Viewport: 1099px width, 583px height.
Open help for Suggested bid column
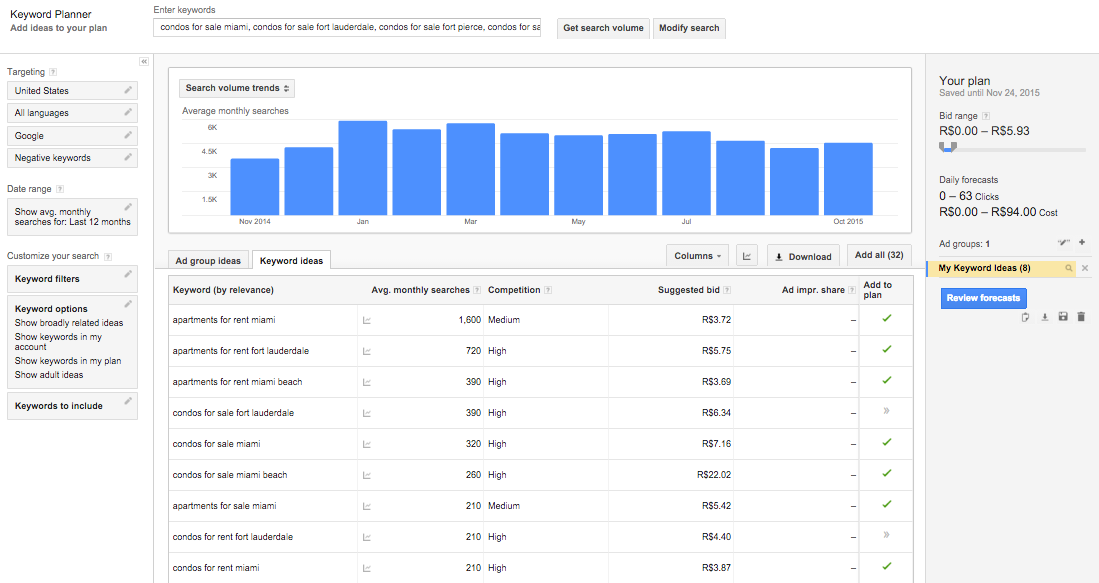pyautogui.click(x=728, y=290)
